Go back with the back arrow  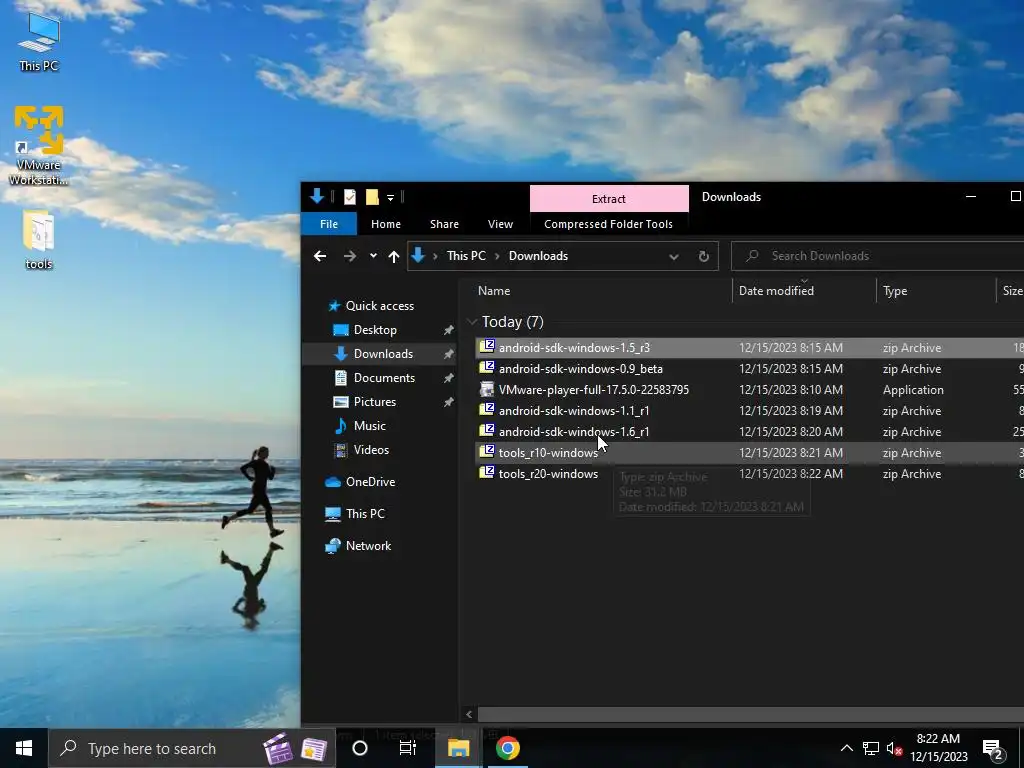(320, 256)
